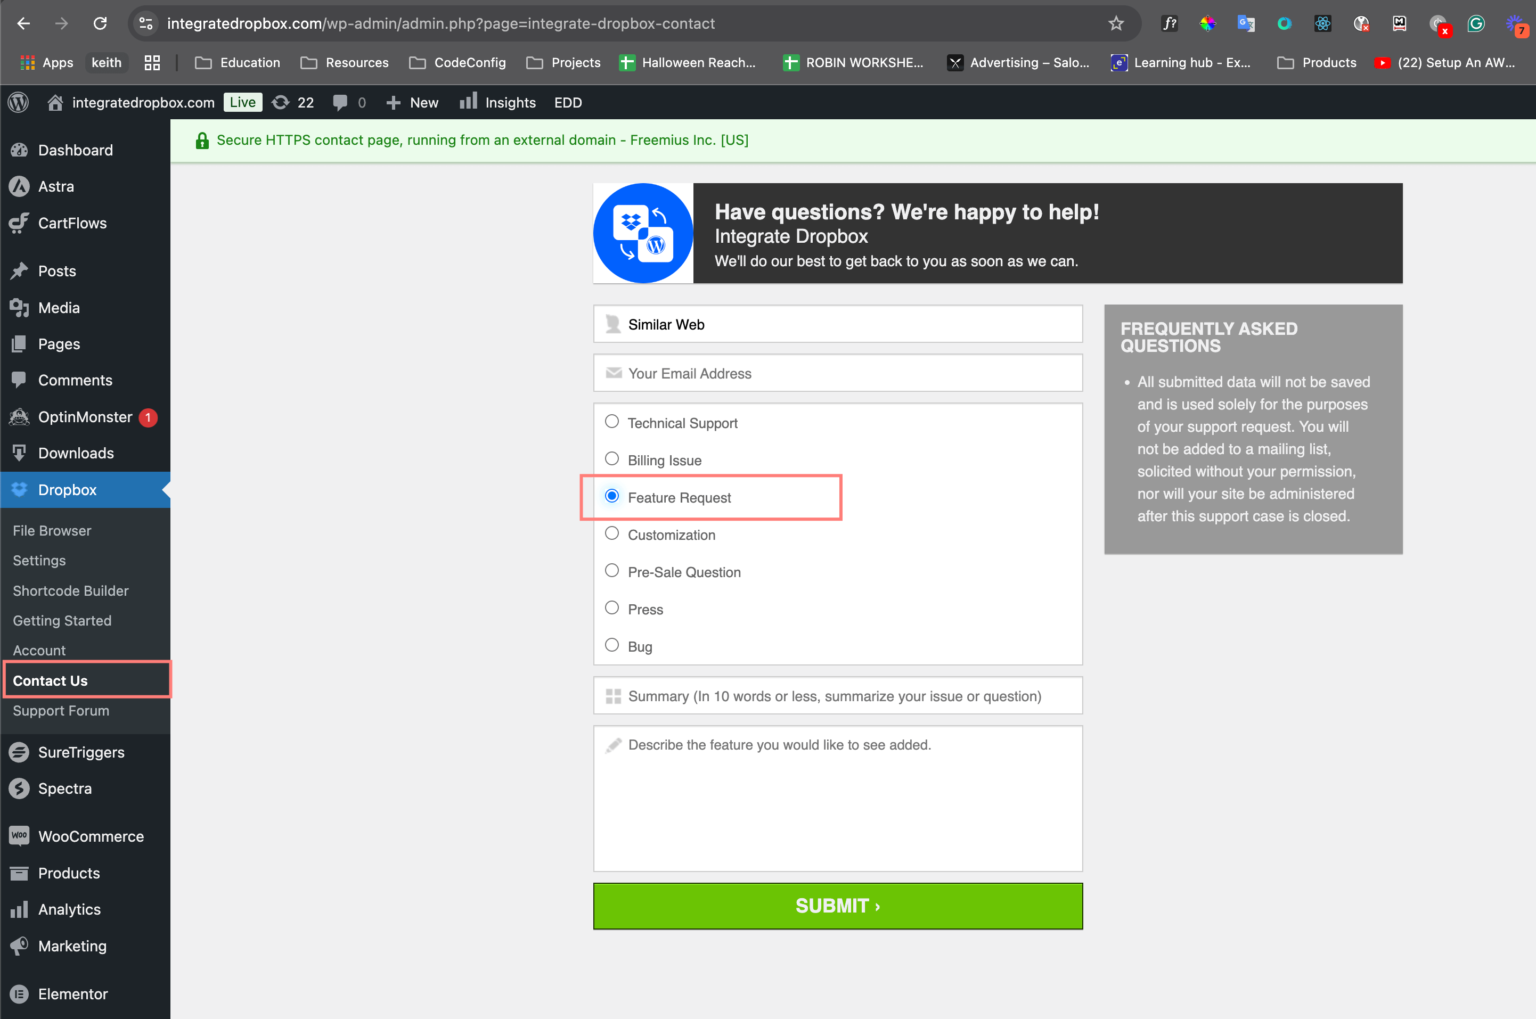
Task: Choose the Billing Issue option
Action: [x=611, y=458]
